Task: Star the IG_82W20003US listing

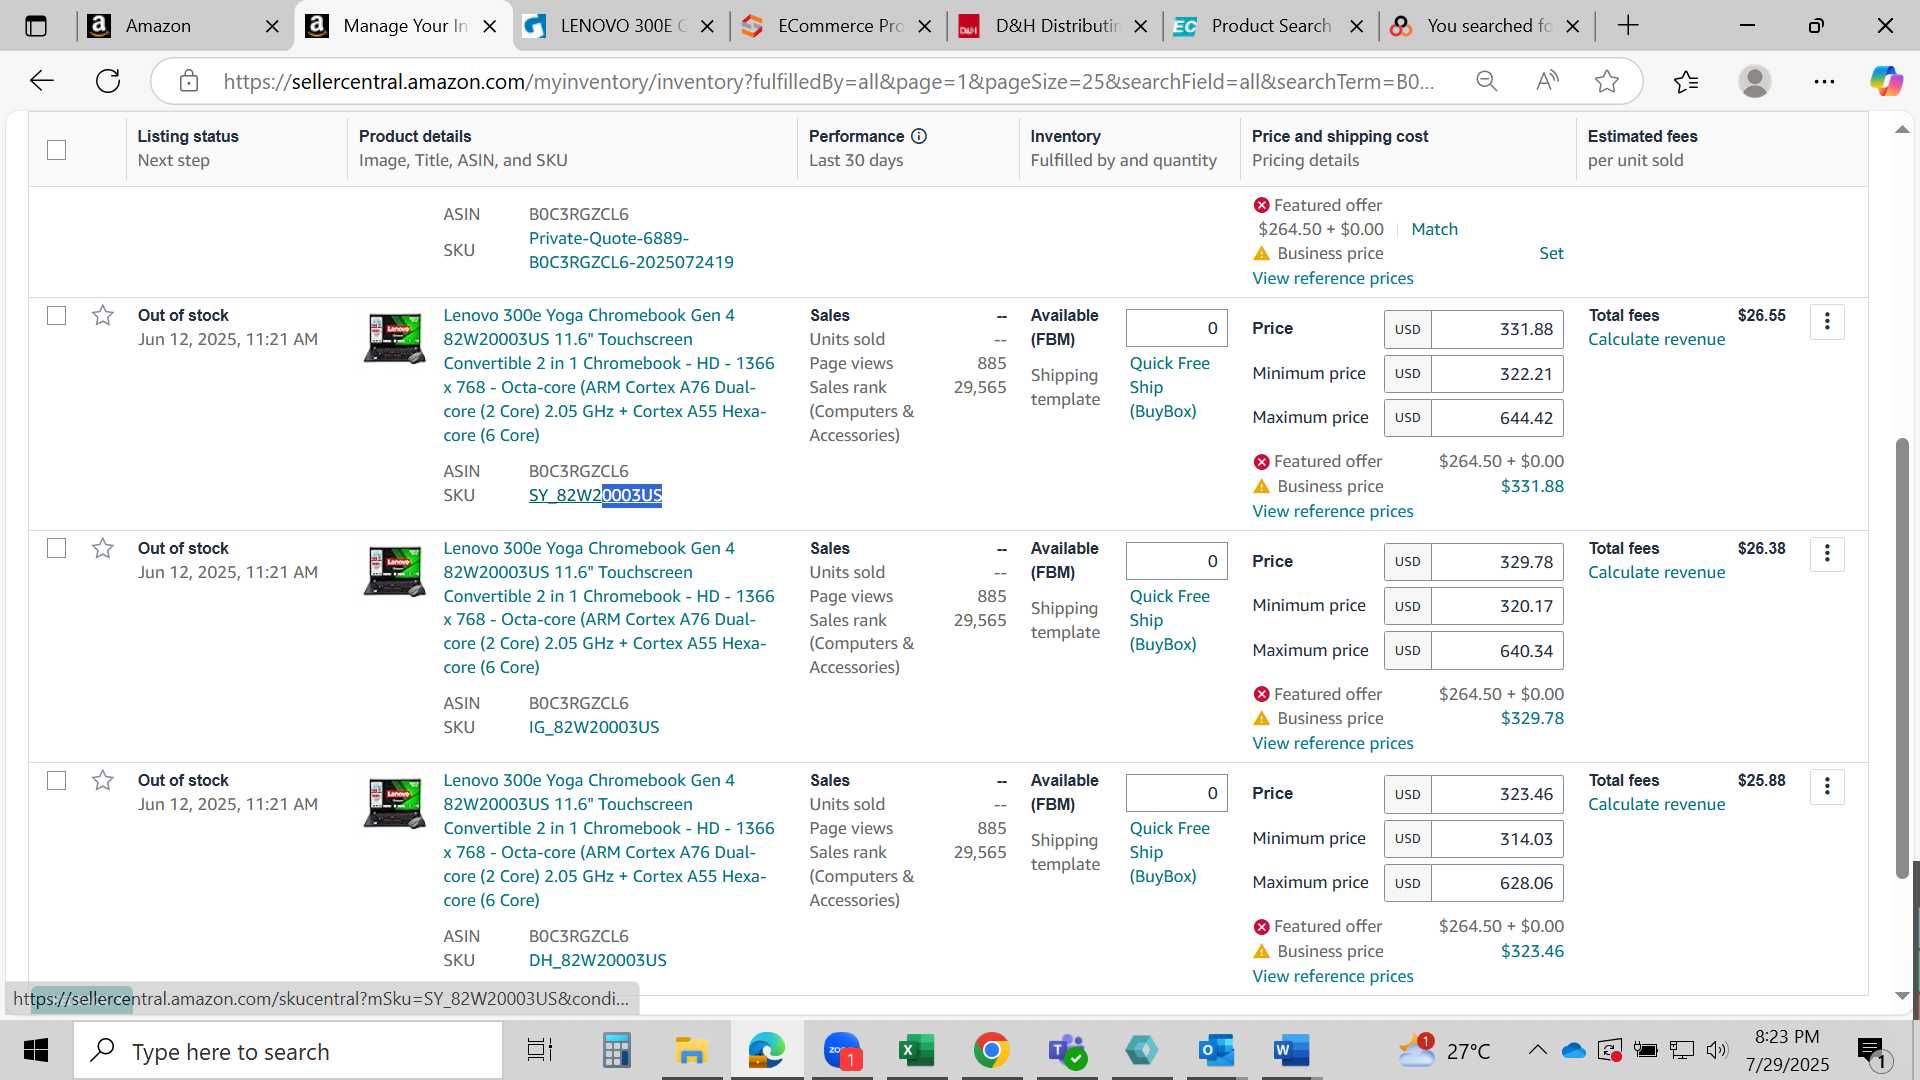Action: (102, 548)
